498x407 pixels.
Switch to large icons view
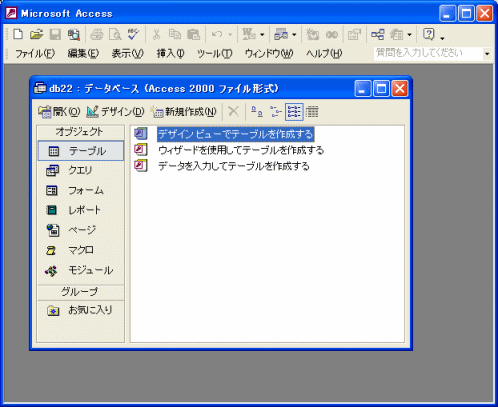[257, 112]
